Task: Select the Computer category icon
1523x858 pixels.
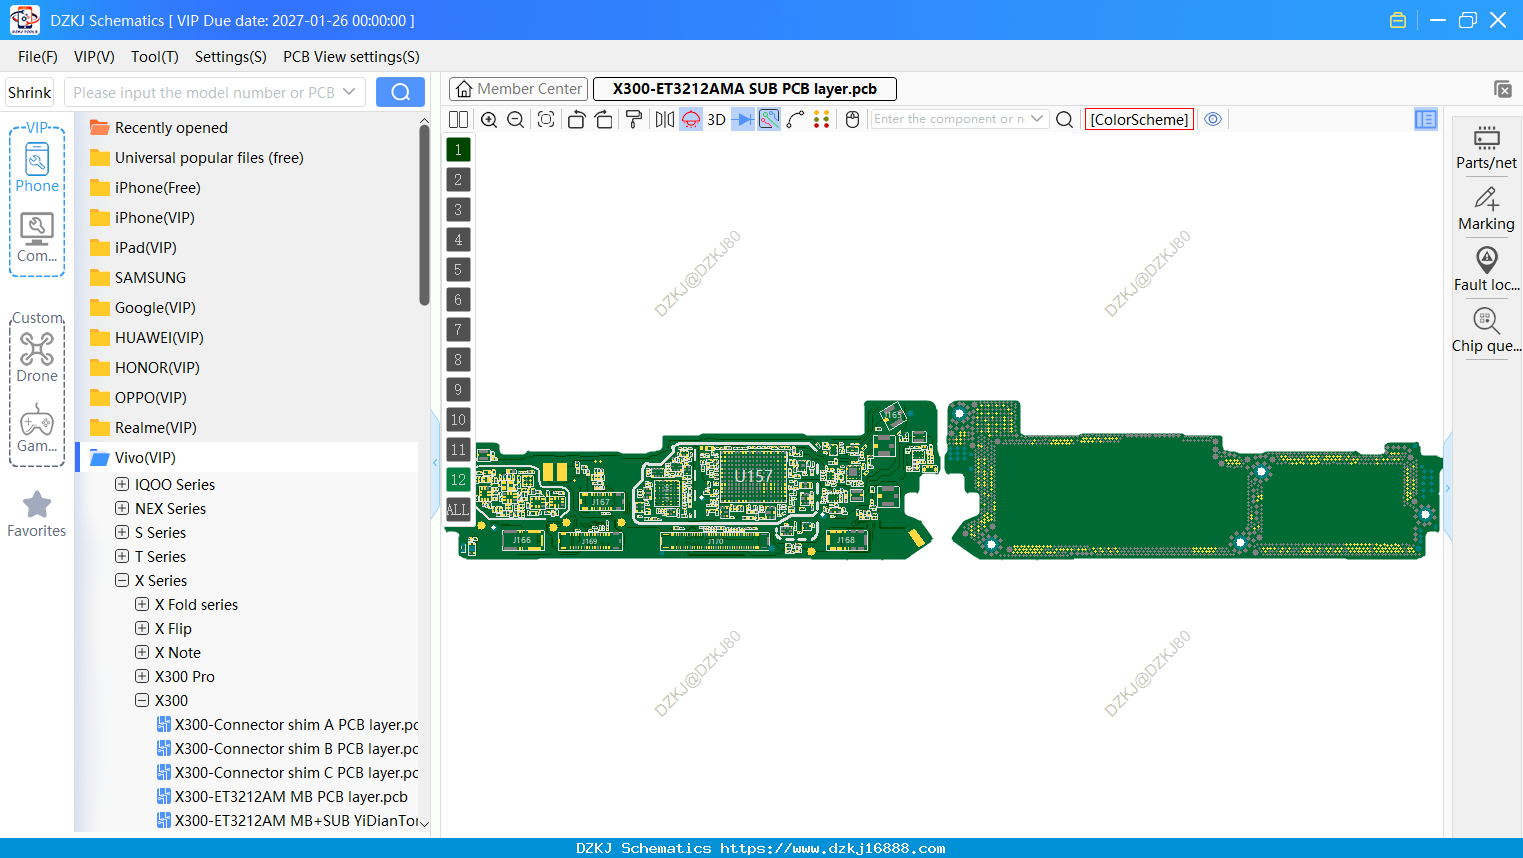Action: click(x=37, y=238)
